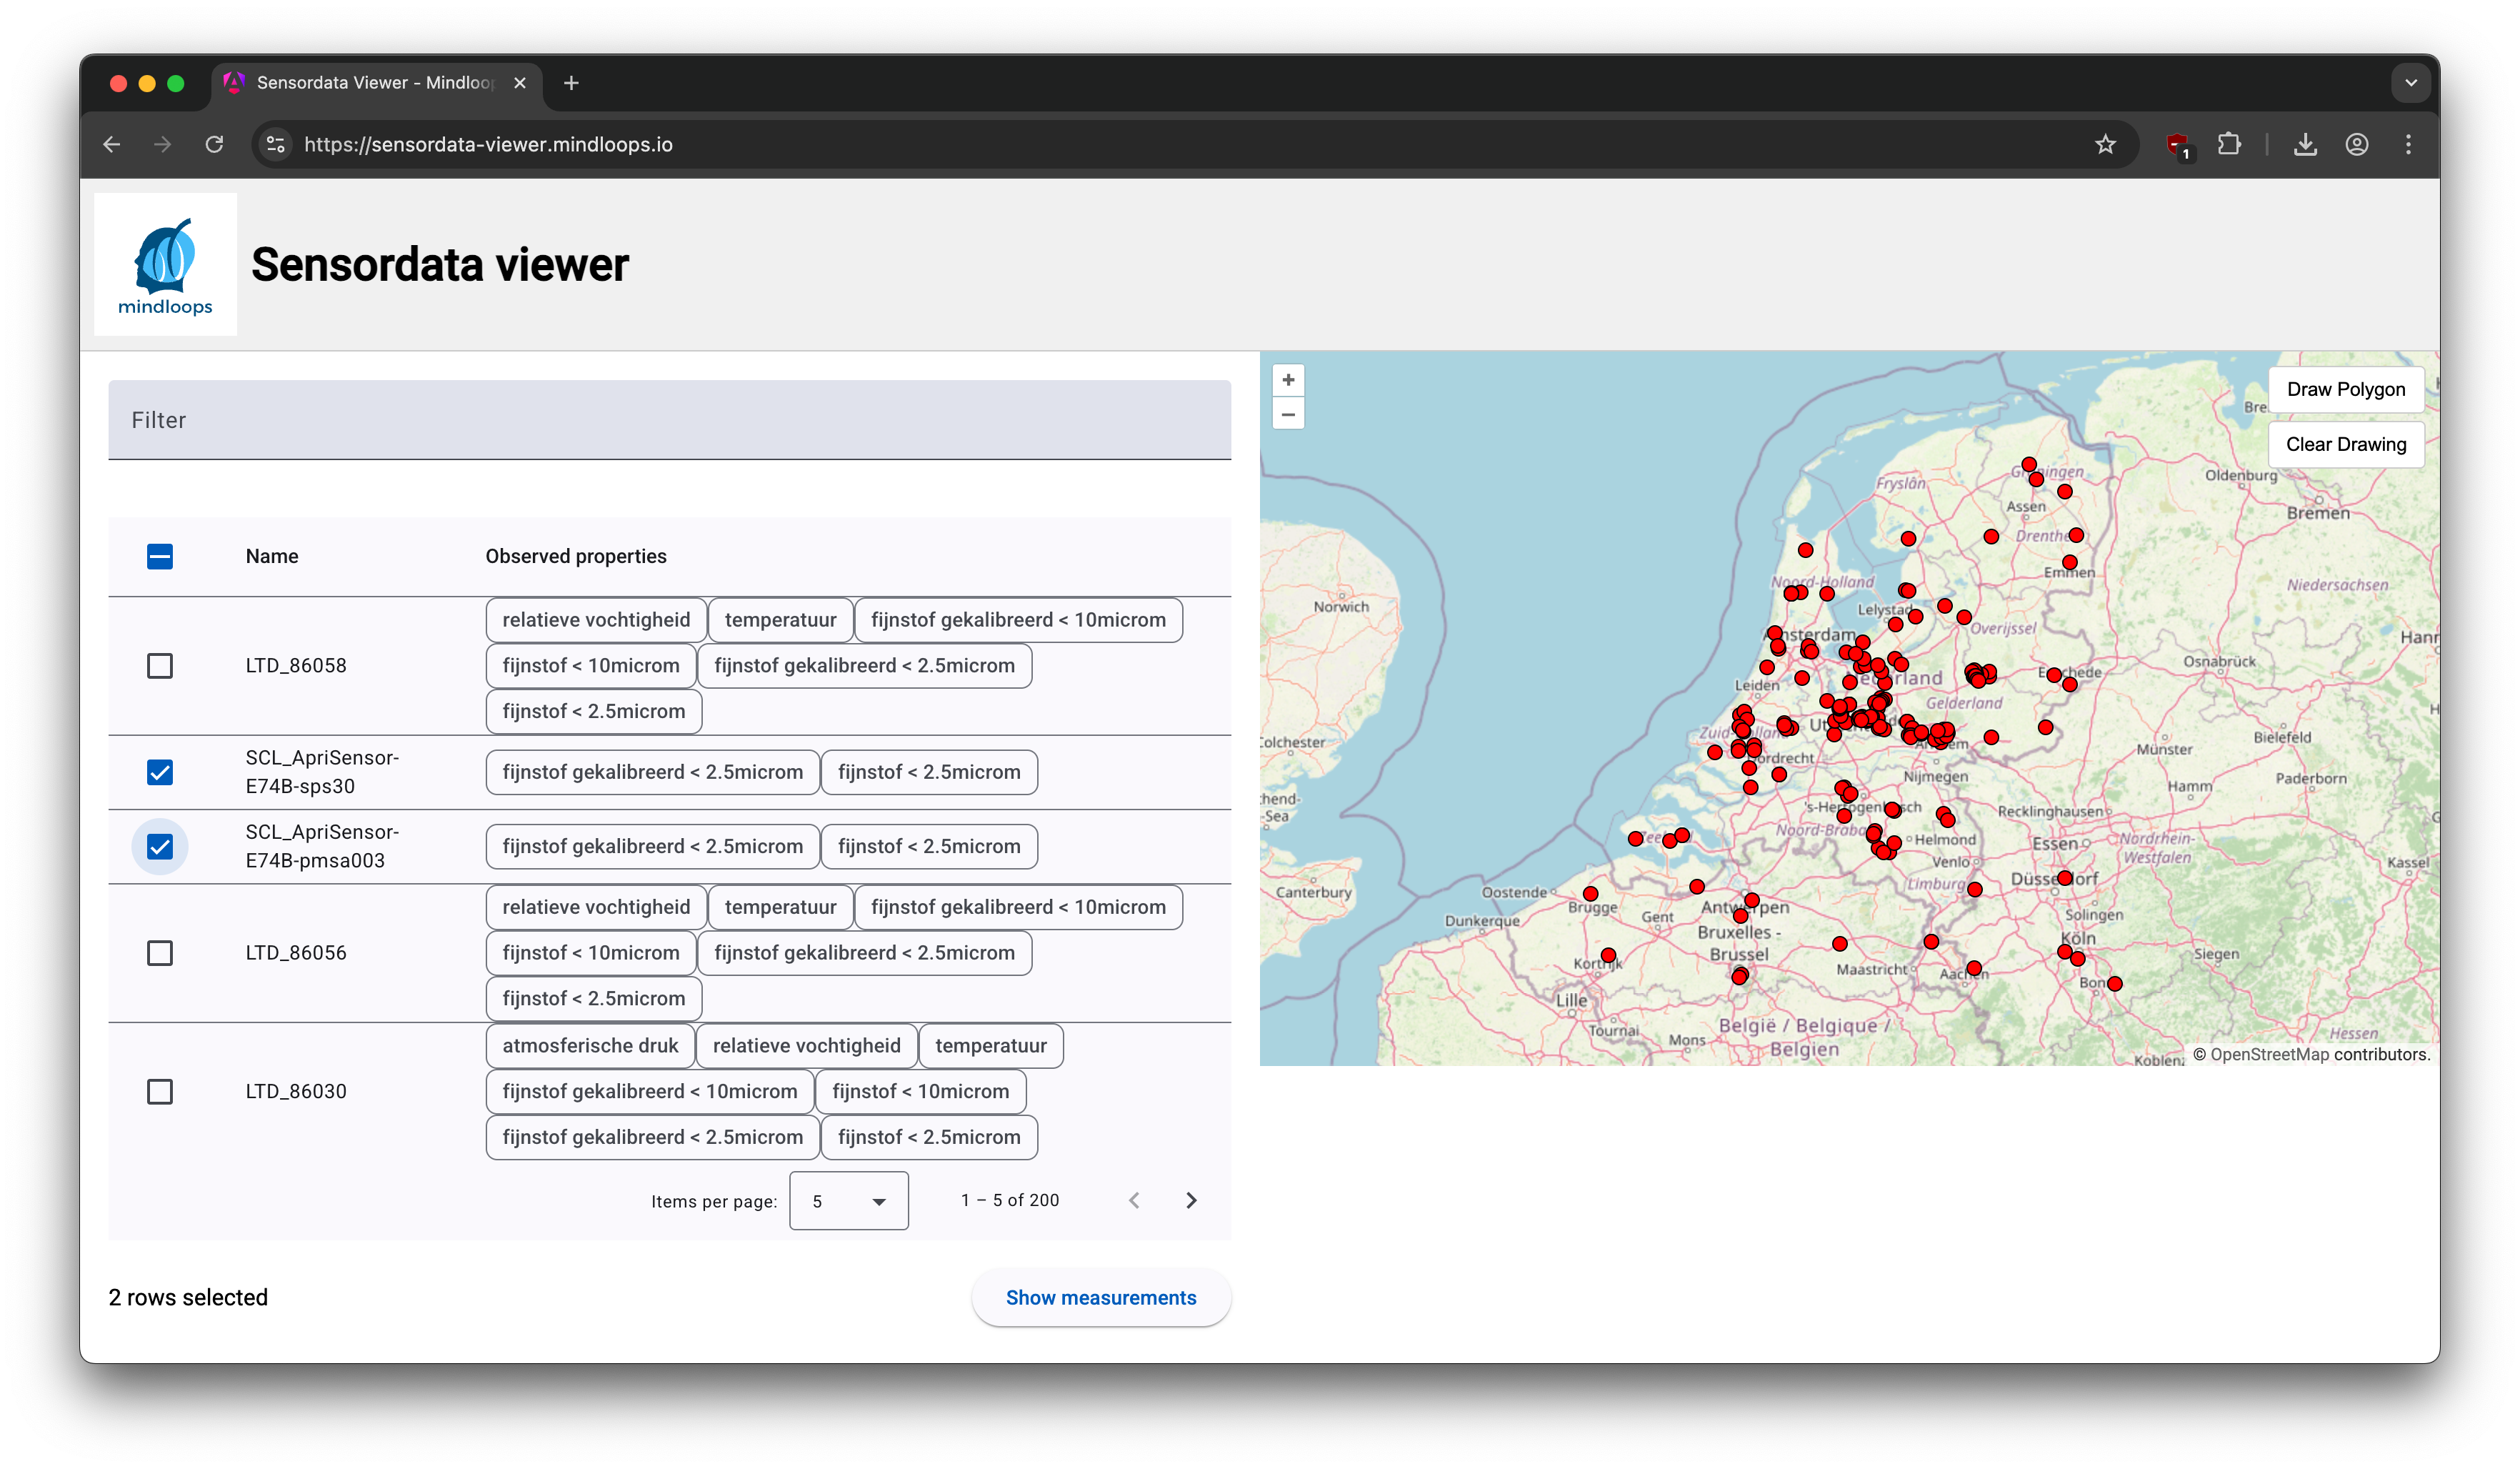Click LTD_86056's fijnstof < 10microm chip
The width and height of the screenshot is (2520, 1469).
click(x=590, y=953)
